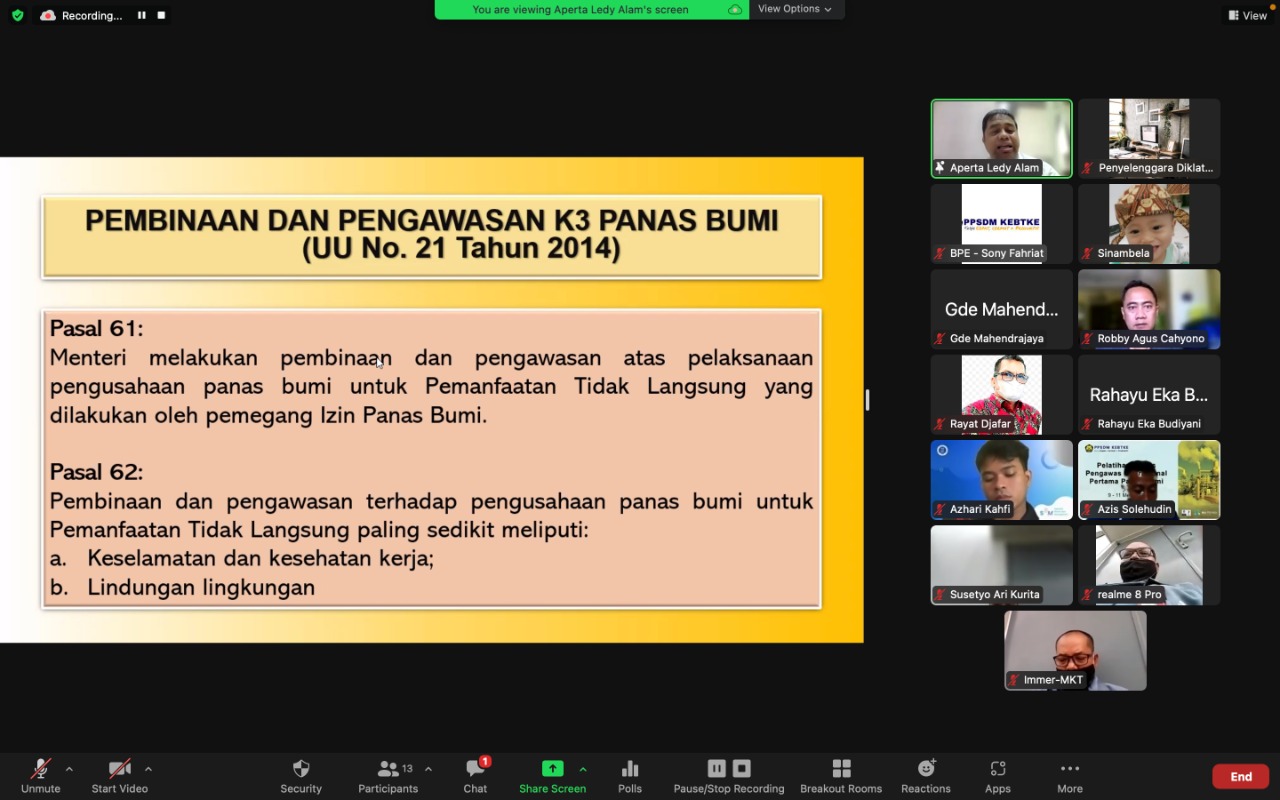
Task: Select realme 8 Pro video thumbnail
Action: [x=1149, y=565]
